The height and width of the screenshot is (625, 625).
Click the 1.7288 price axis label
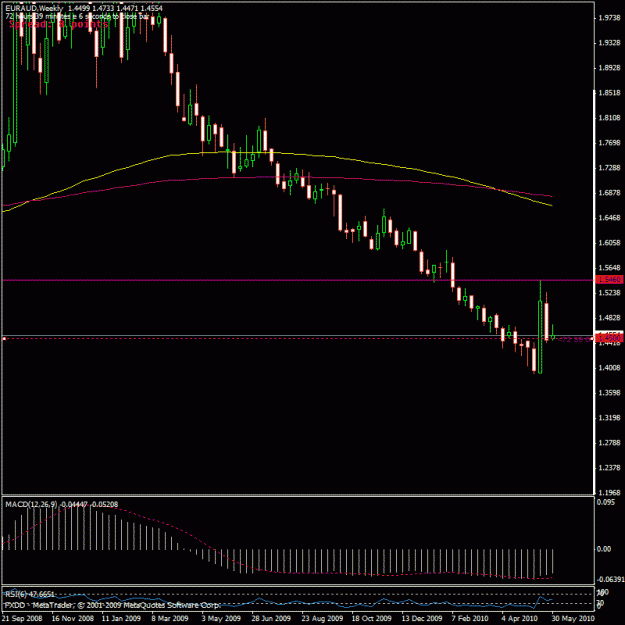pyautogui.click(x=610, y=168)
